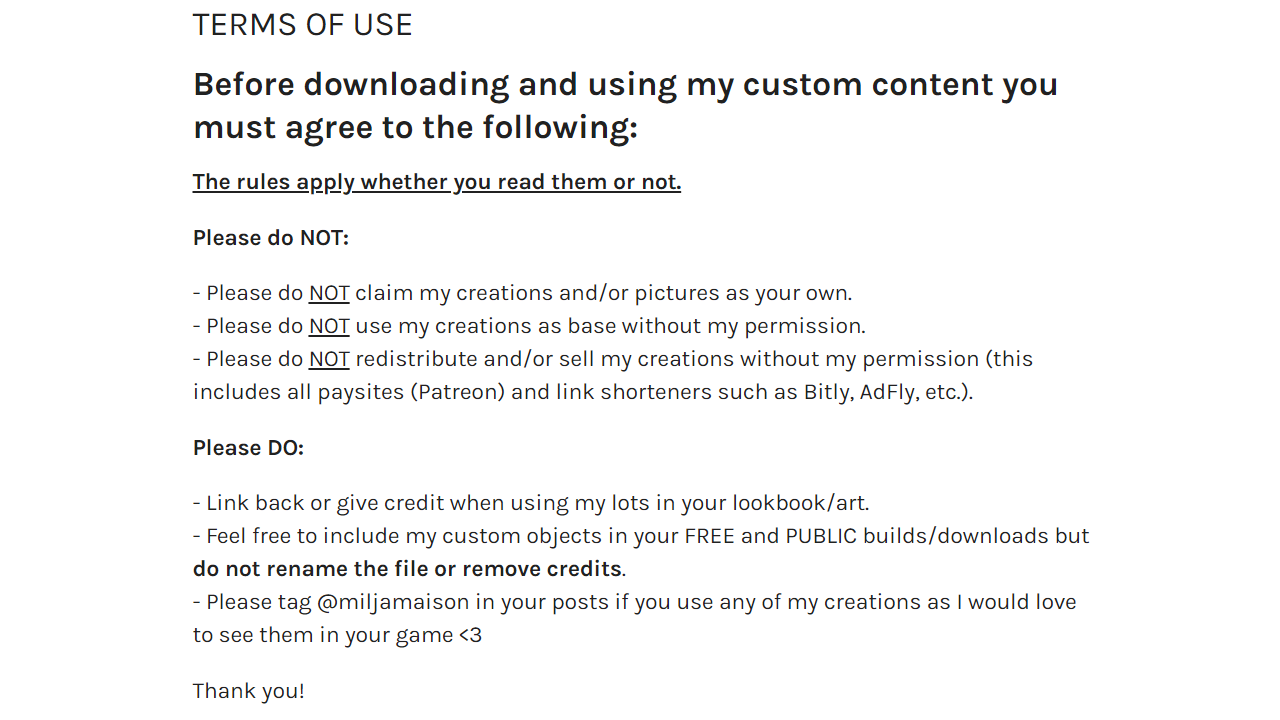Click the word Patreon in parentheses
1280x720 pixels.
457,392
